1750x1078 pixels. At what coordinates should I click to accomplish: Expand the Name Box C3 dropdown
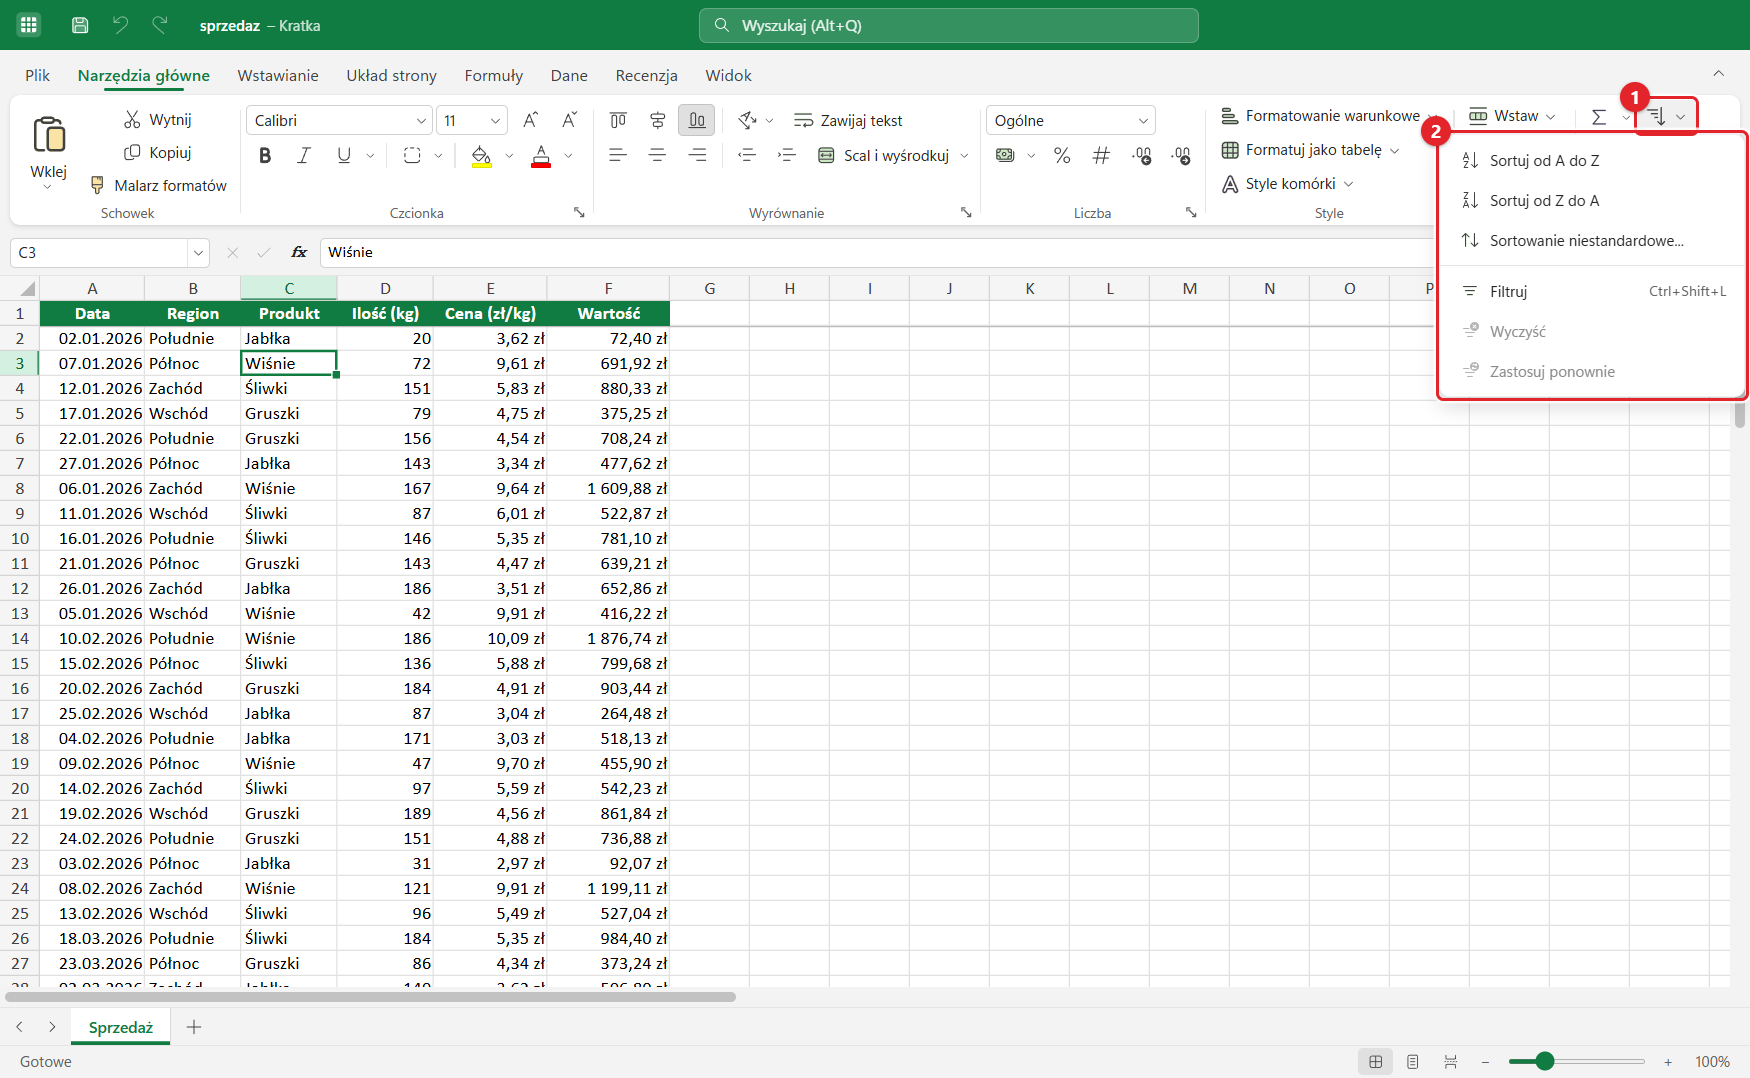coord(198,253)
